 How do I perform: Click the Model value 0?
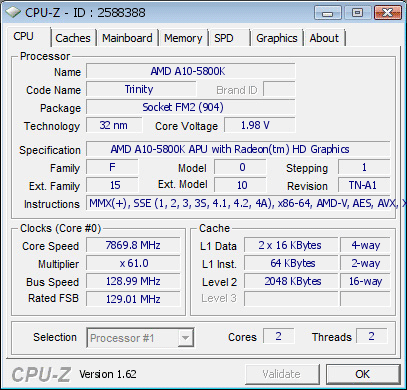240,167
